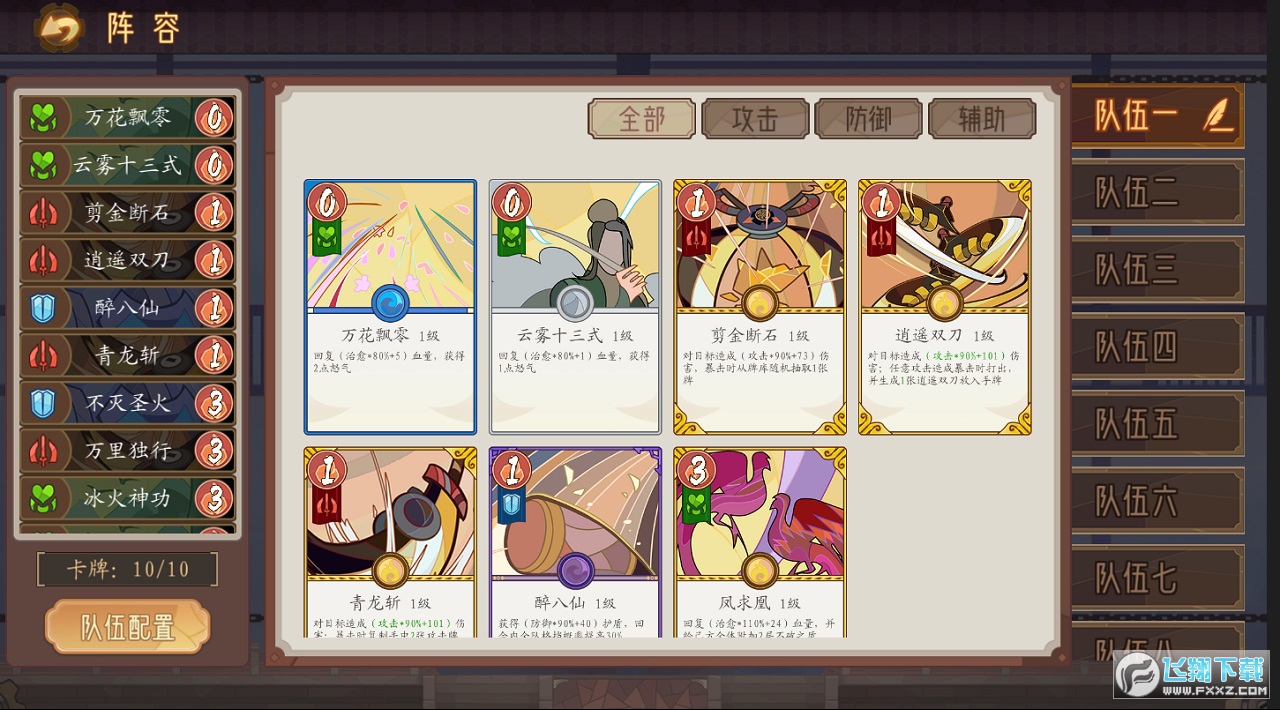Select team slot 队伍二
The height and width of the screenshot is (710, 1280).
point(1158,192)
